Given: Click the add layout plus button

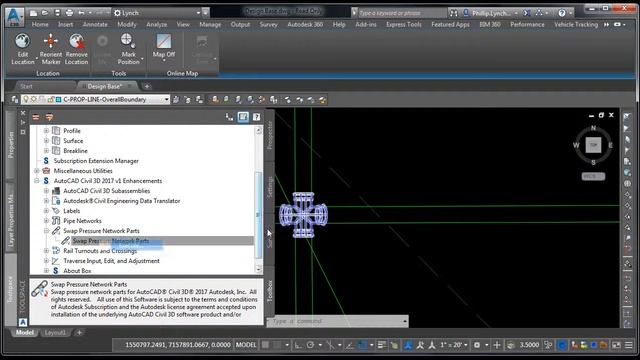Looking at the screenshot, I should [x=79, y=333].
